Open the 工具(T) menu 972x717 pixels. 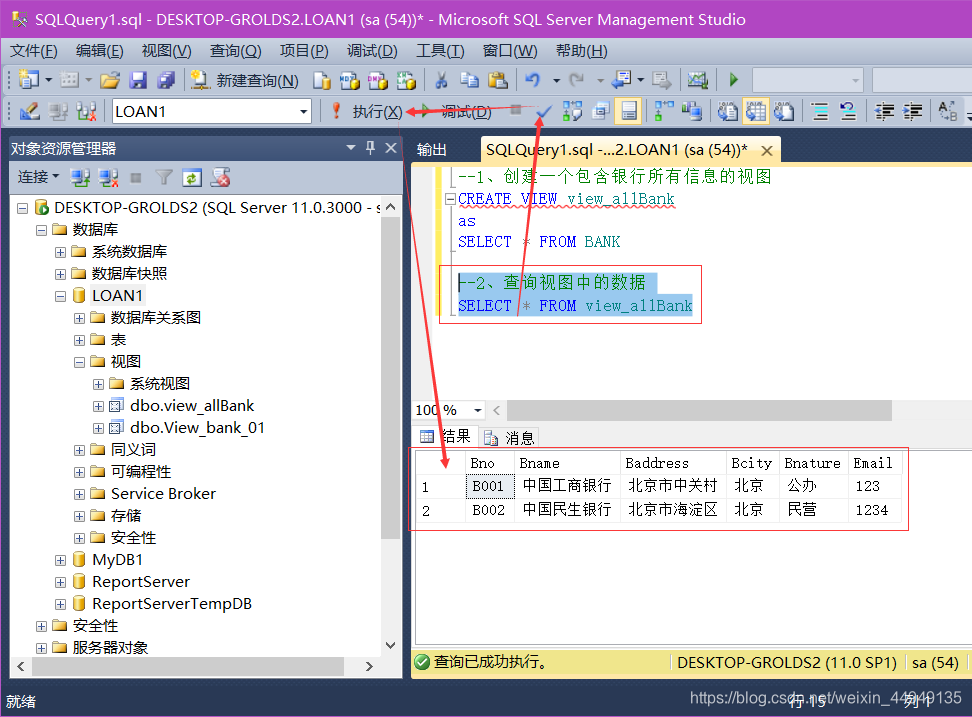coord(440,51)
